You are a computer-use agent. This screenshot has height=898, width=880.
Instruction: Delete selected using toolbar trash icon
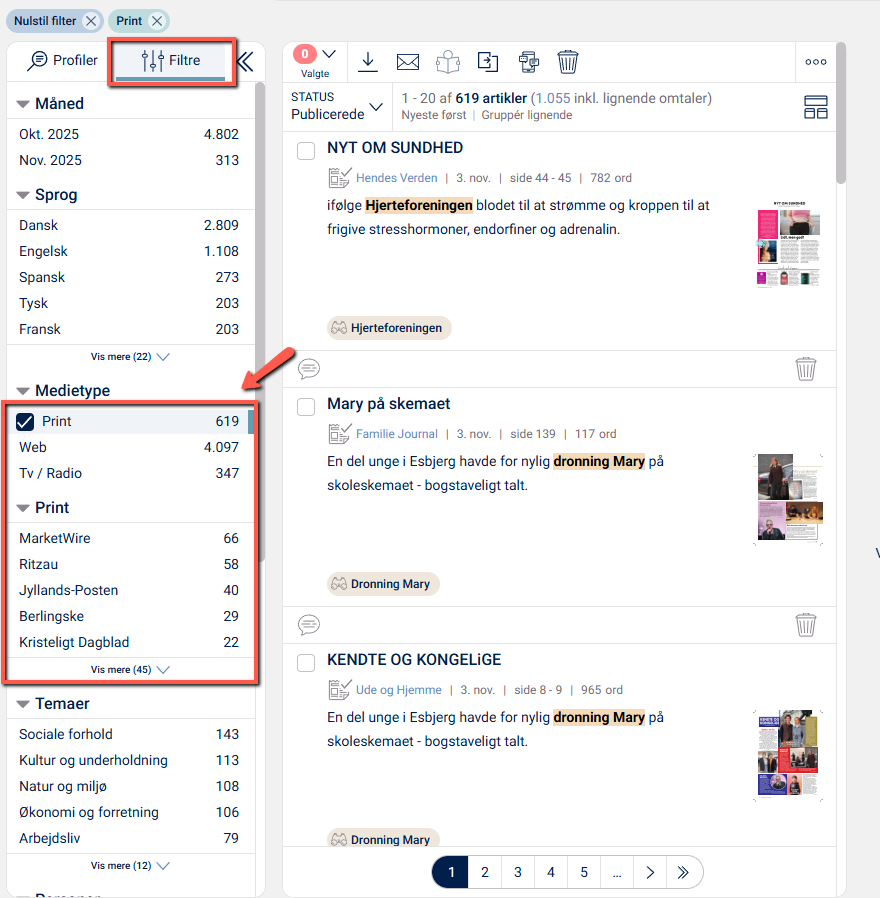click(568, 62)
